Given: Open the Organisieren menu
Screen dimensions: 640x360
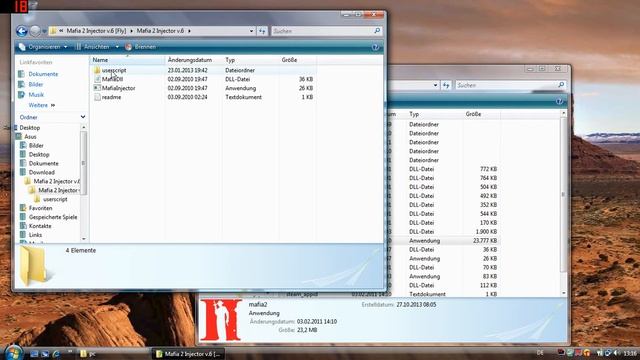Looking at the screenshot, I should [x=43, y=47].
